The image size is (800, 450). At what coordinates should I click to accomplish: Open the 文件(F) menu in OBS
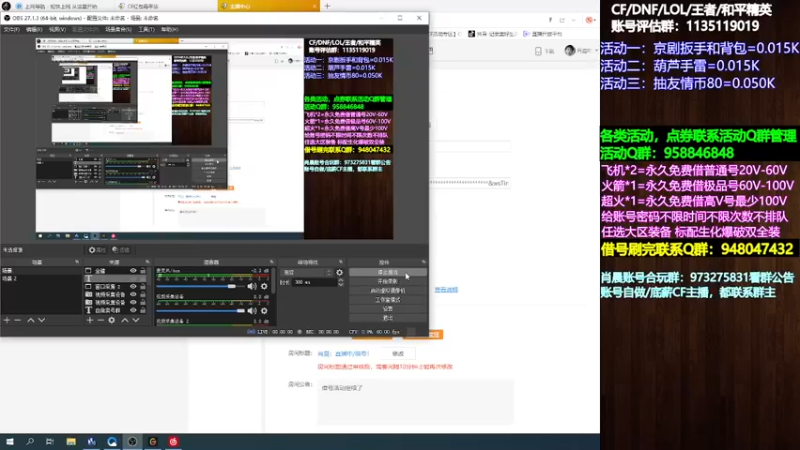coord(11,30)
